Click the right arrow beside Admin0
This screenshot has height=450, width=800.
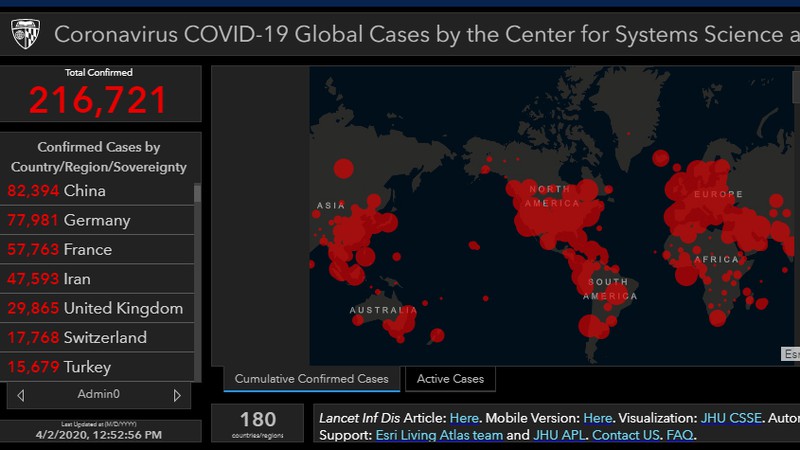(177, 395)
